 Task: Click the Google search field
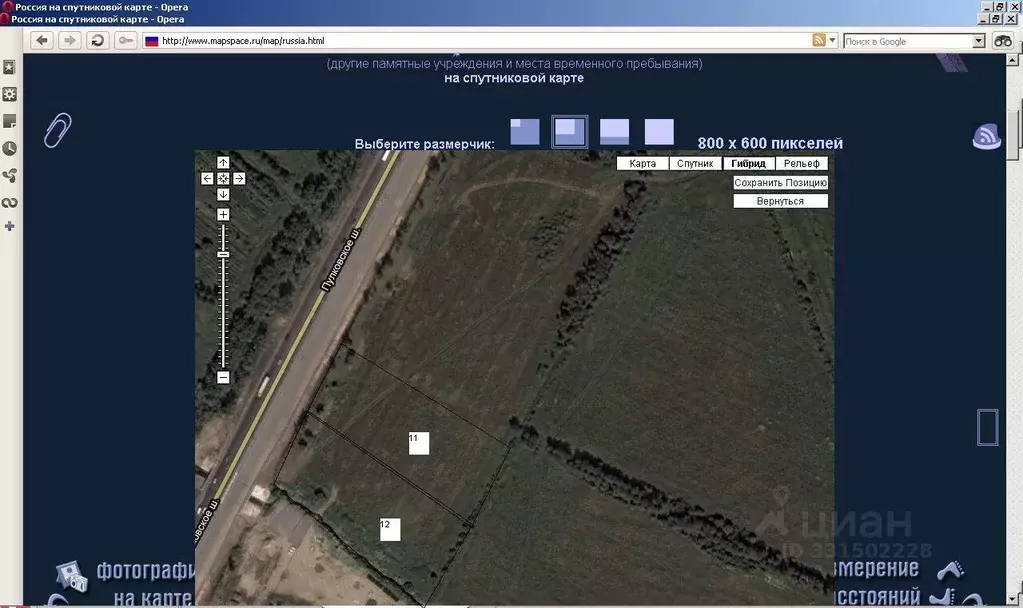tap(908, 41)
